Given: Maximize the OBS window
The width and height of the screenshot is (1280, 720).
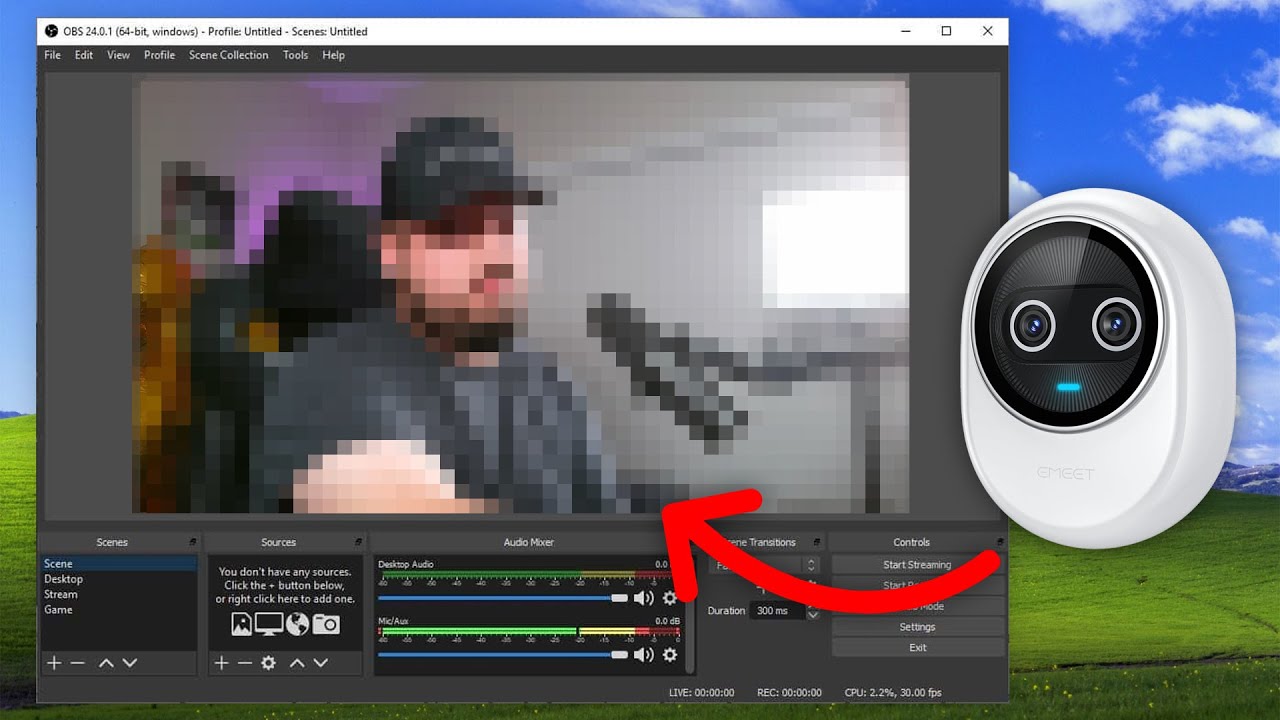Looking at the screenshot, I should (x=946, y=31).
